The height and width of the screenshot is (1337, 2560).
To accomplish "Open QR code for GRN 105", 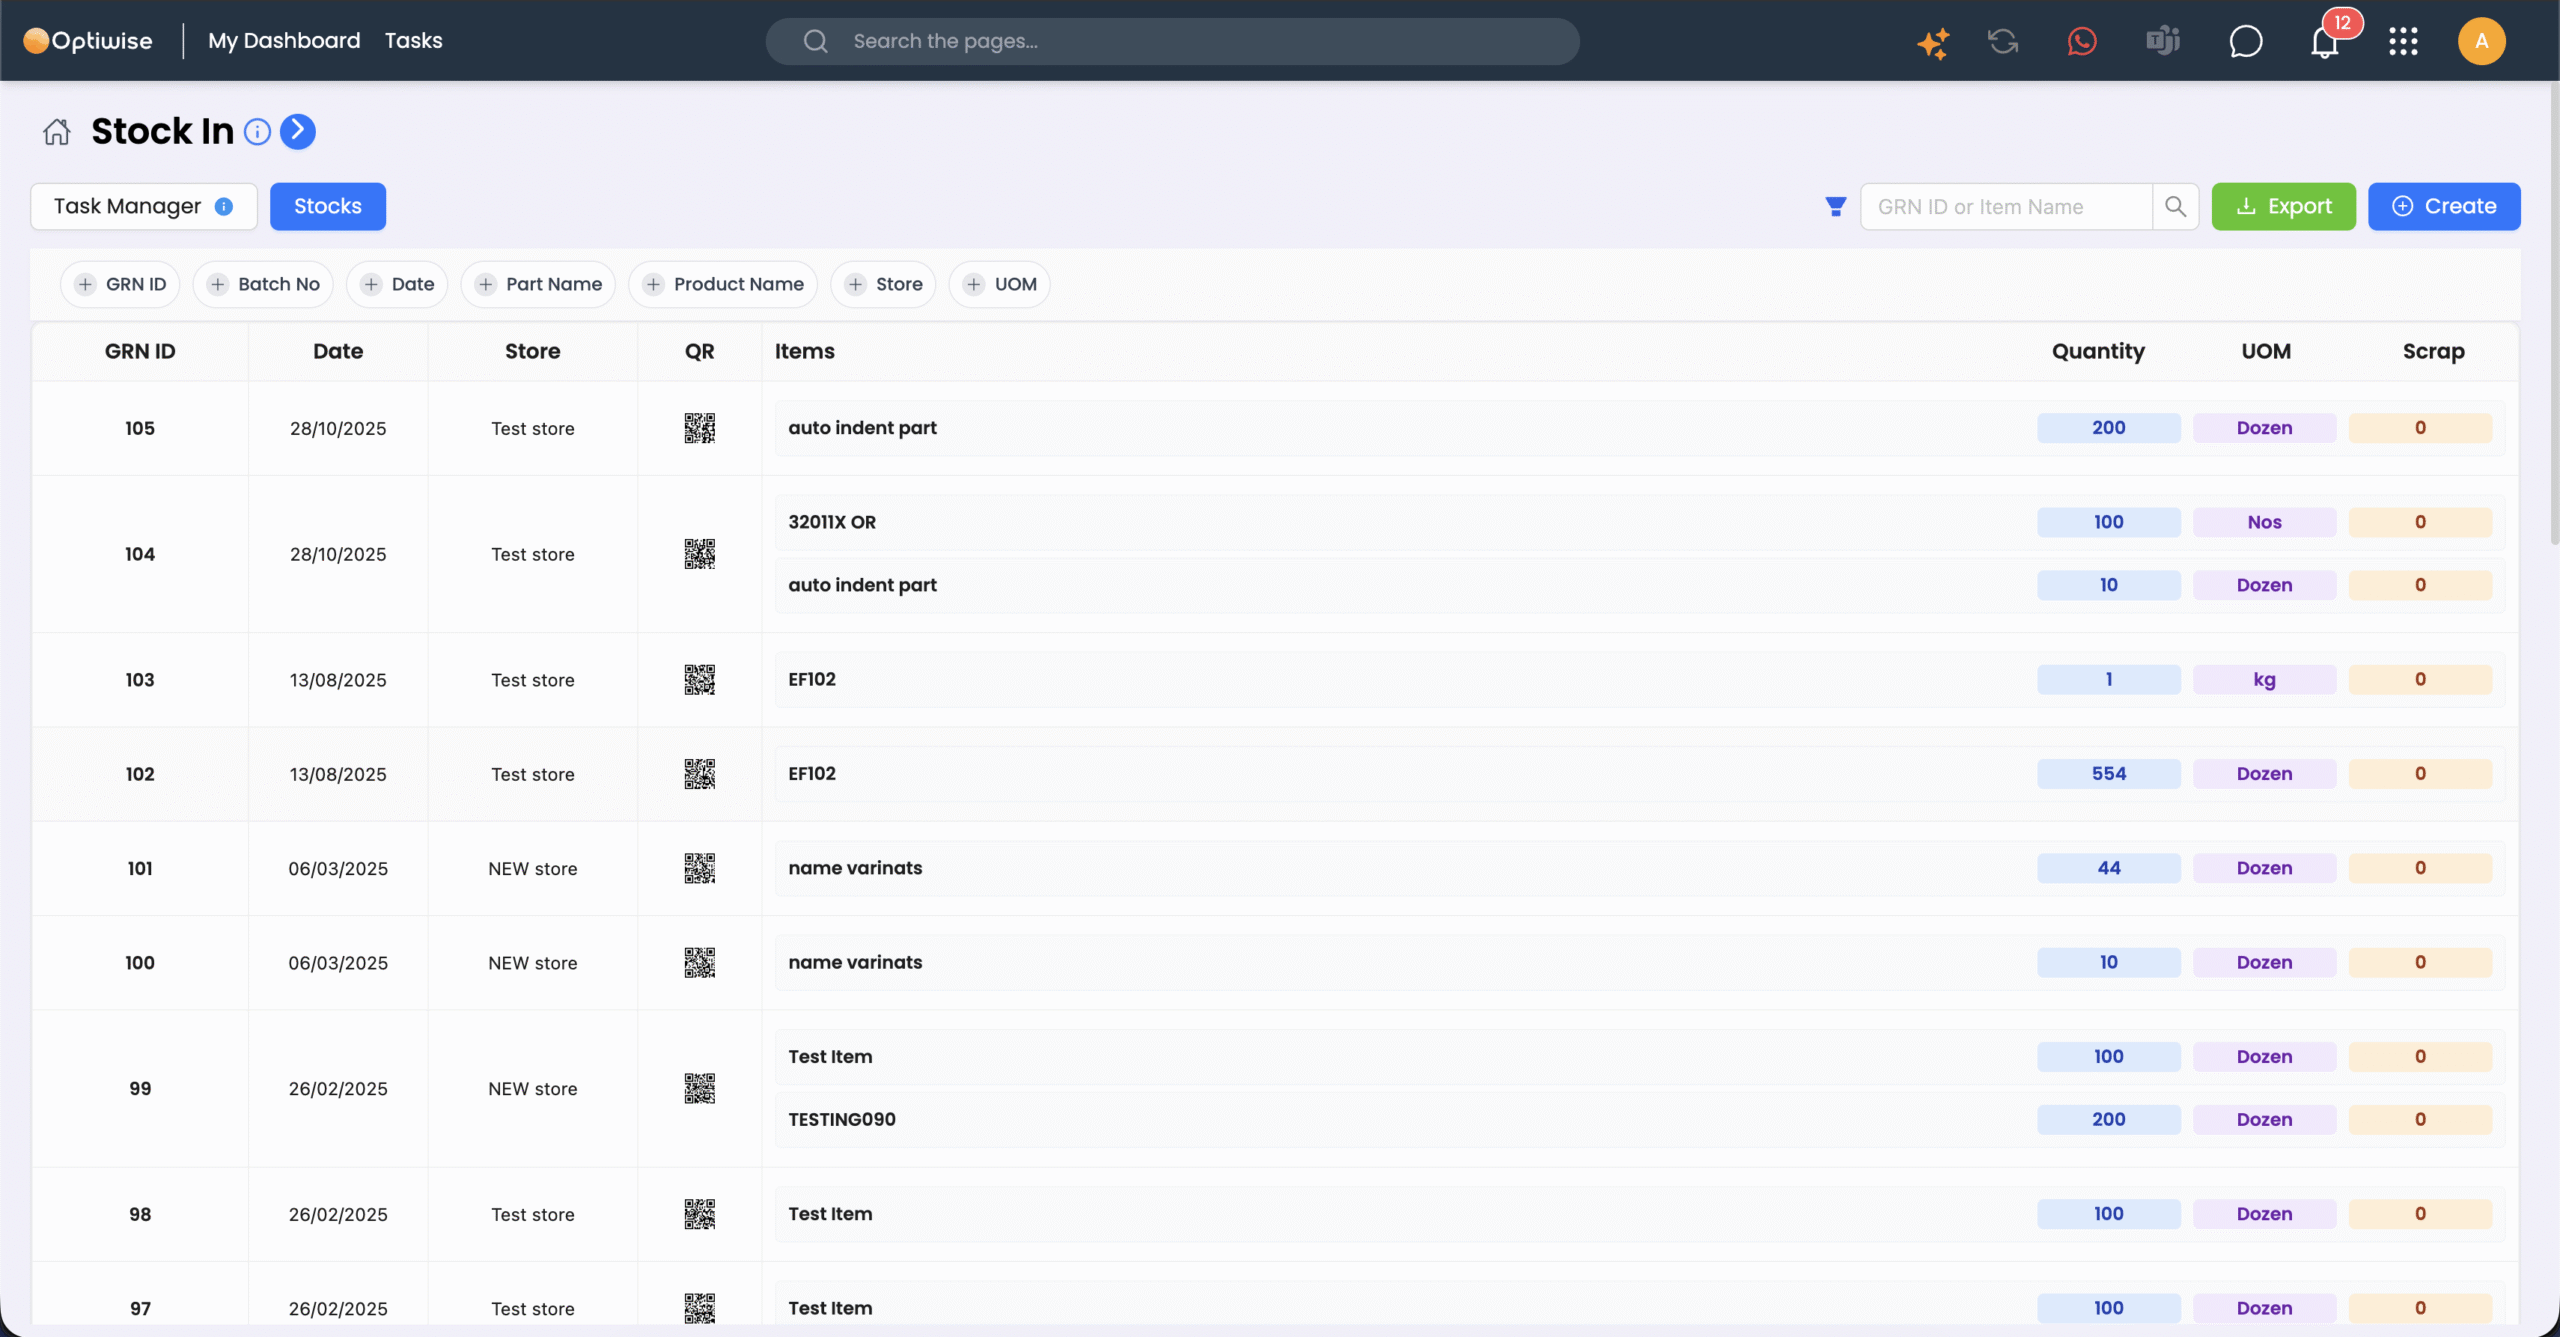I will 699,428.
